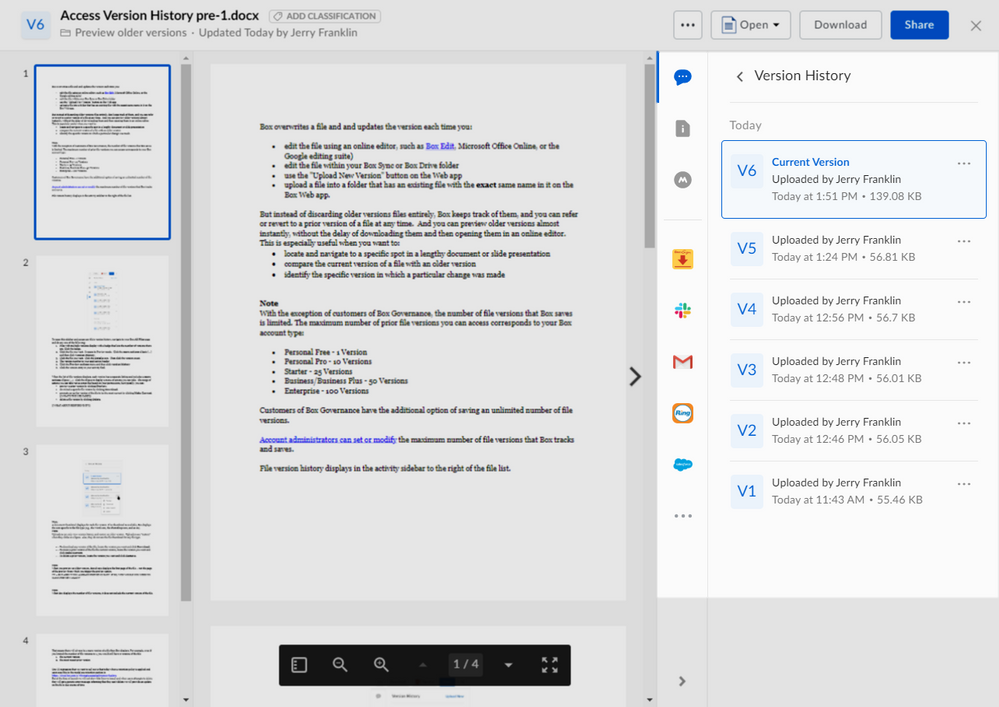This screenshot has height=707, width=999.
Task: Open options menu for version V3
Action: tap(964, 362)
